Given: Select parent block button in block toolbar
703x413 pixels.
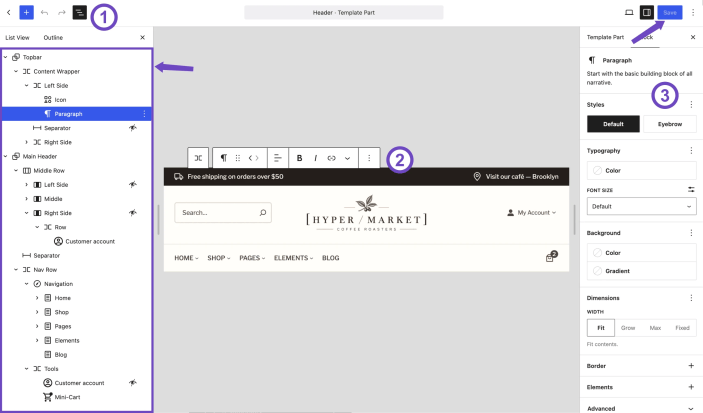Looking at the screenshot, I should pos(198,158).
